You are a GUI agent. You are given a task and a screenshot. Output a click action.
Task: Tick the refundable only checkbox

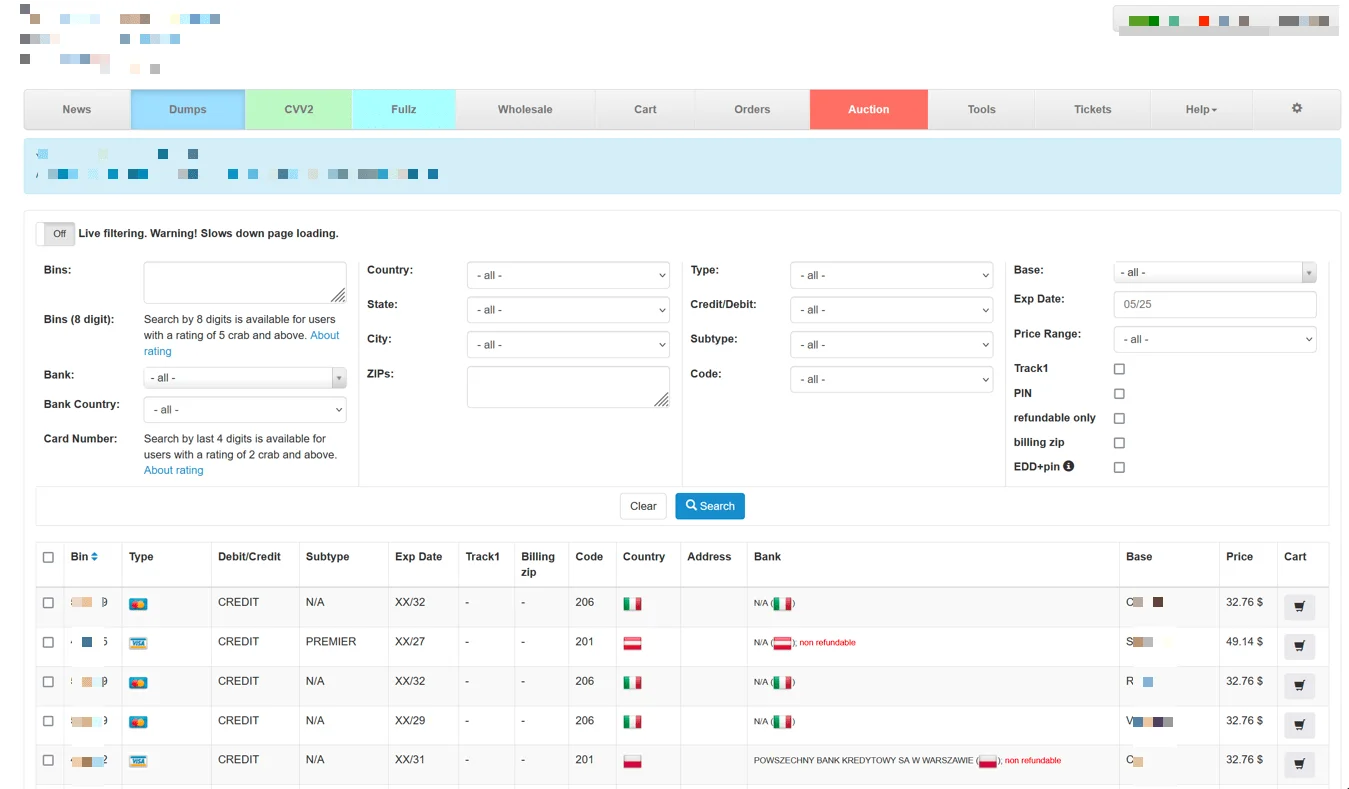pyautogui.click(x=1119, y=418)
